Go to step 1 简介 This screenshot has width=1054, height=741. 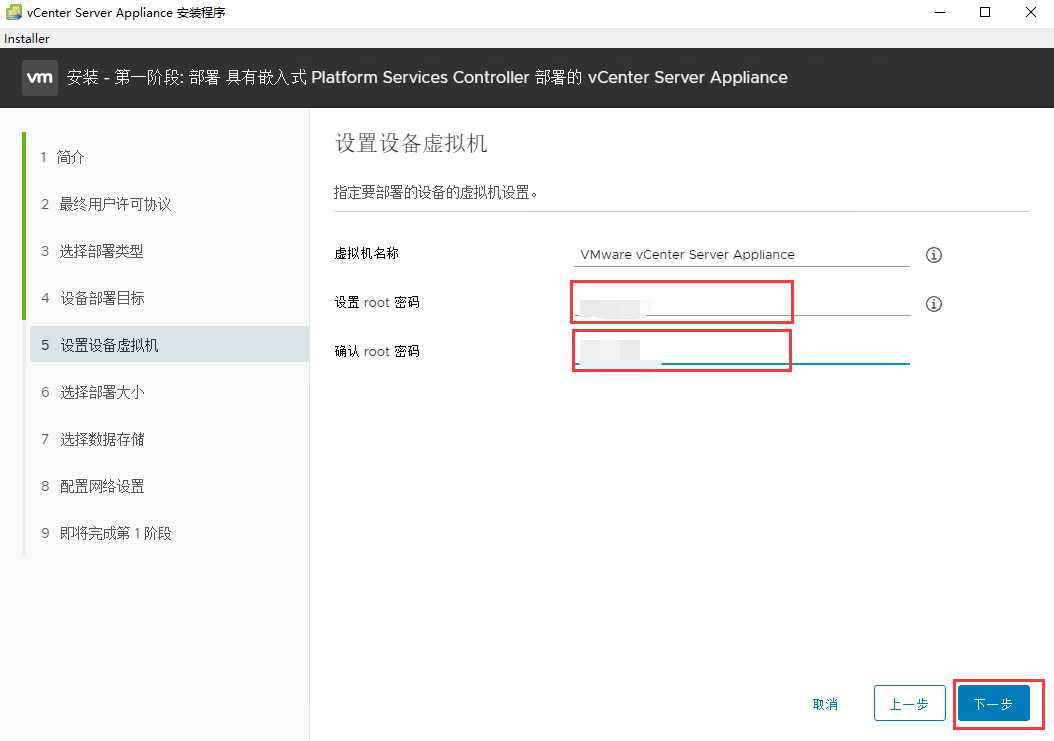click(71, 157)
